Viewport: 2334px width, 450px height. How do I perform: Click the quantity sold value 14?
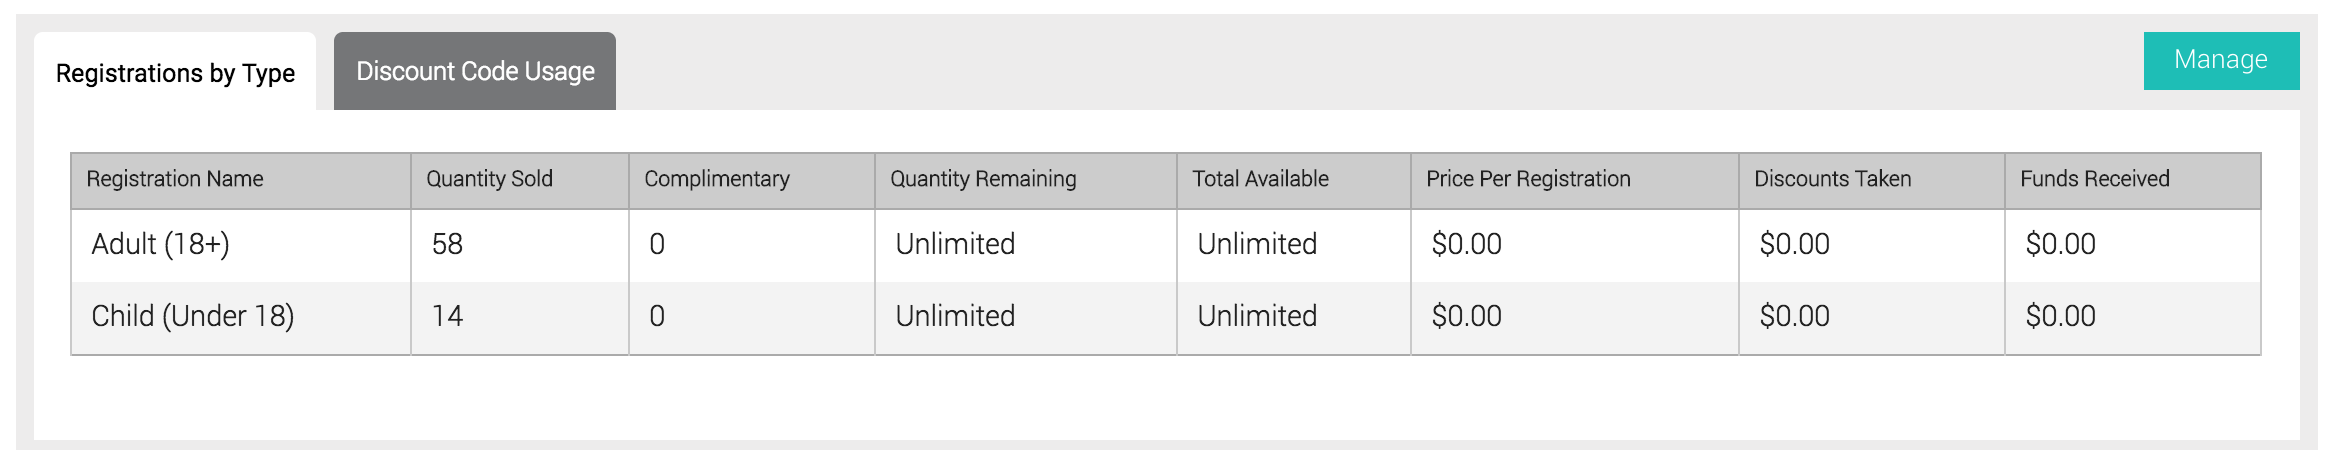click(x=447, y=316)
